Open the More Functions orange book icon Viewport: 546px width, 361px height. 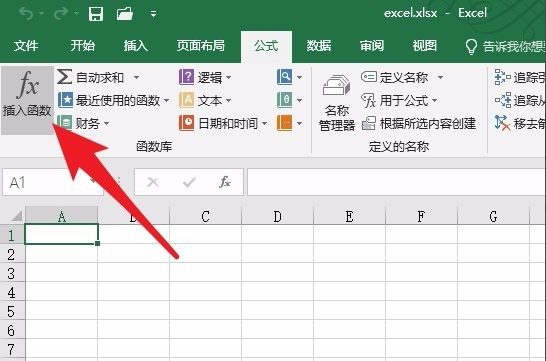pyautogui.click(x=284, y=123)
